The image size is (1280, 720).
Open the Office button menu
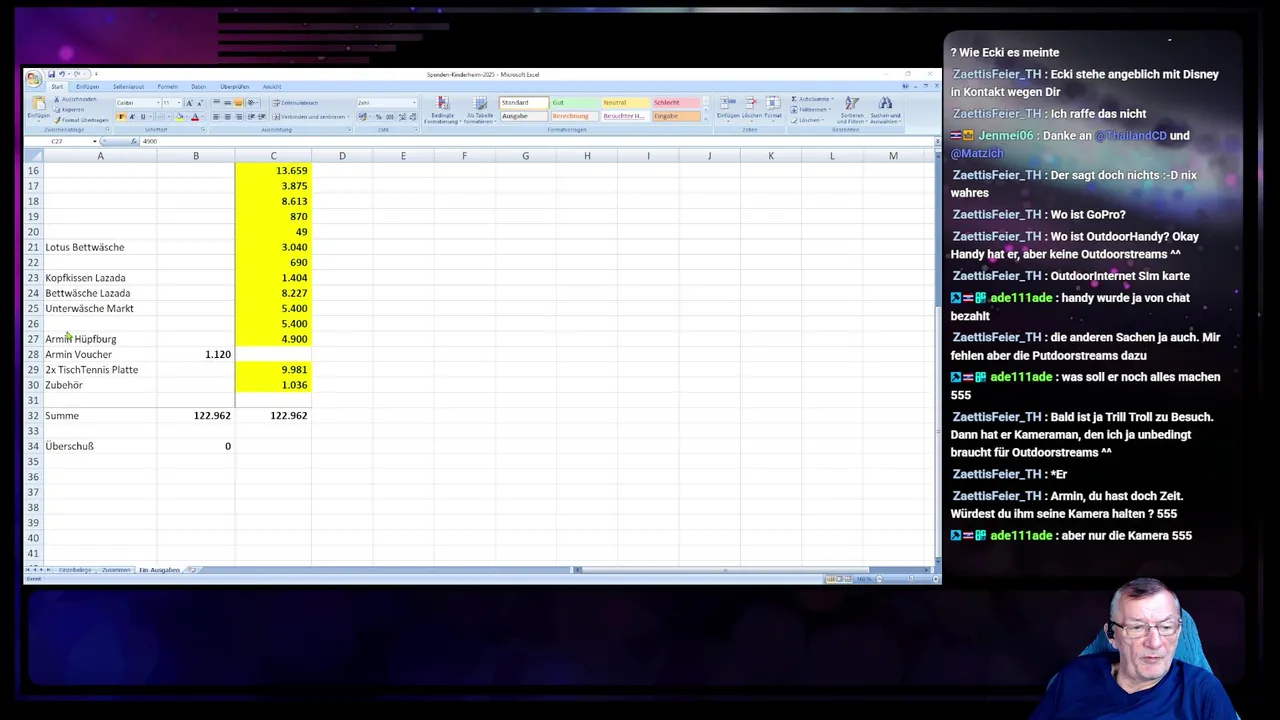point(34,79)
